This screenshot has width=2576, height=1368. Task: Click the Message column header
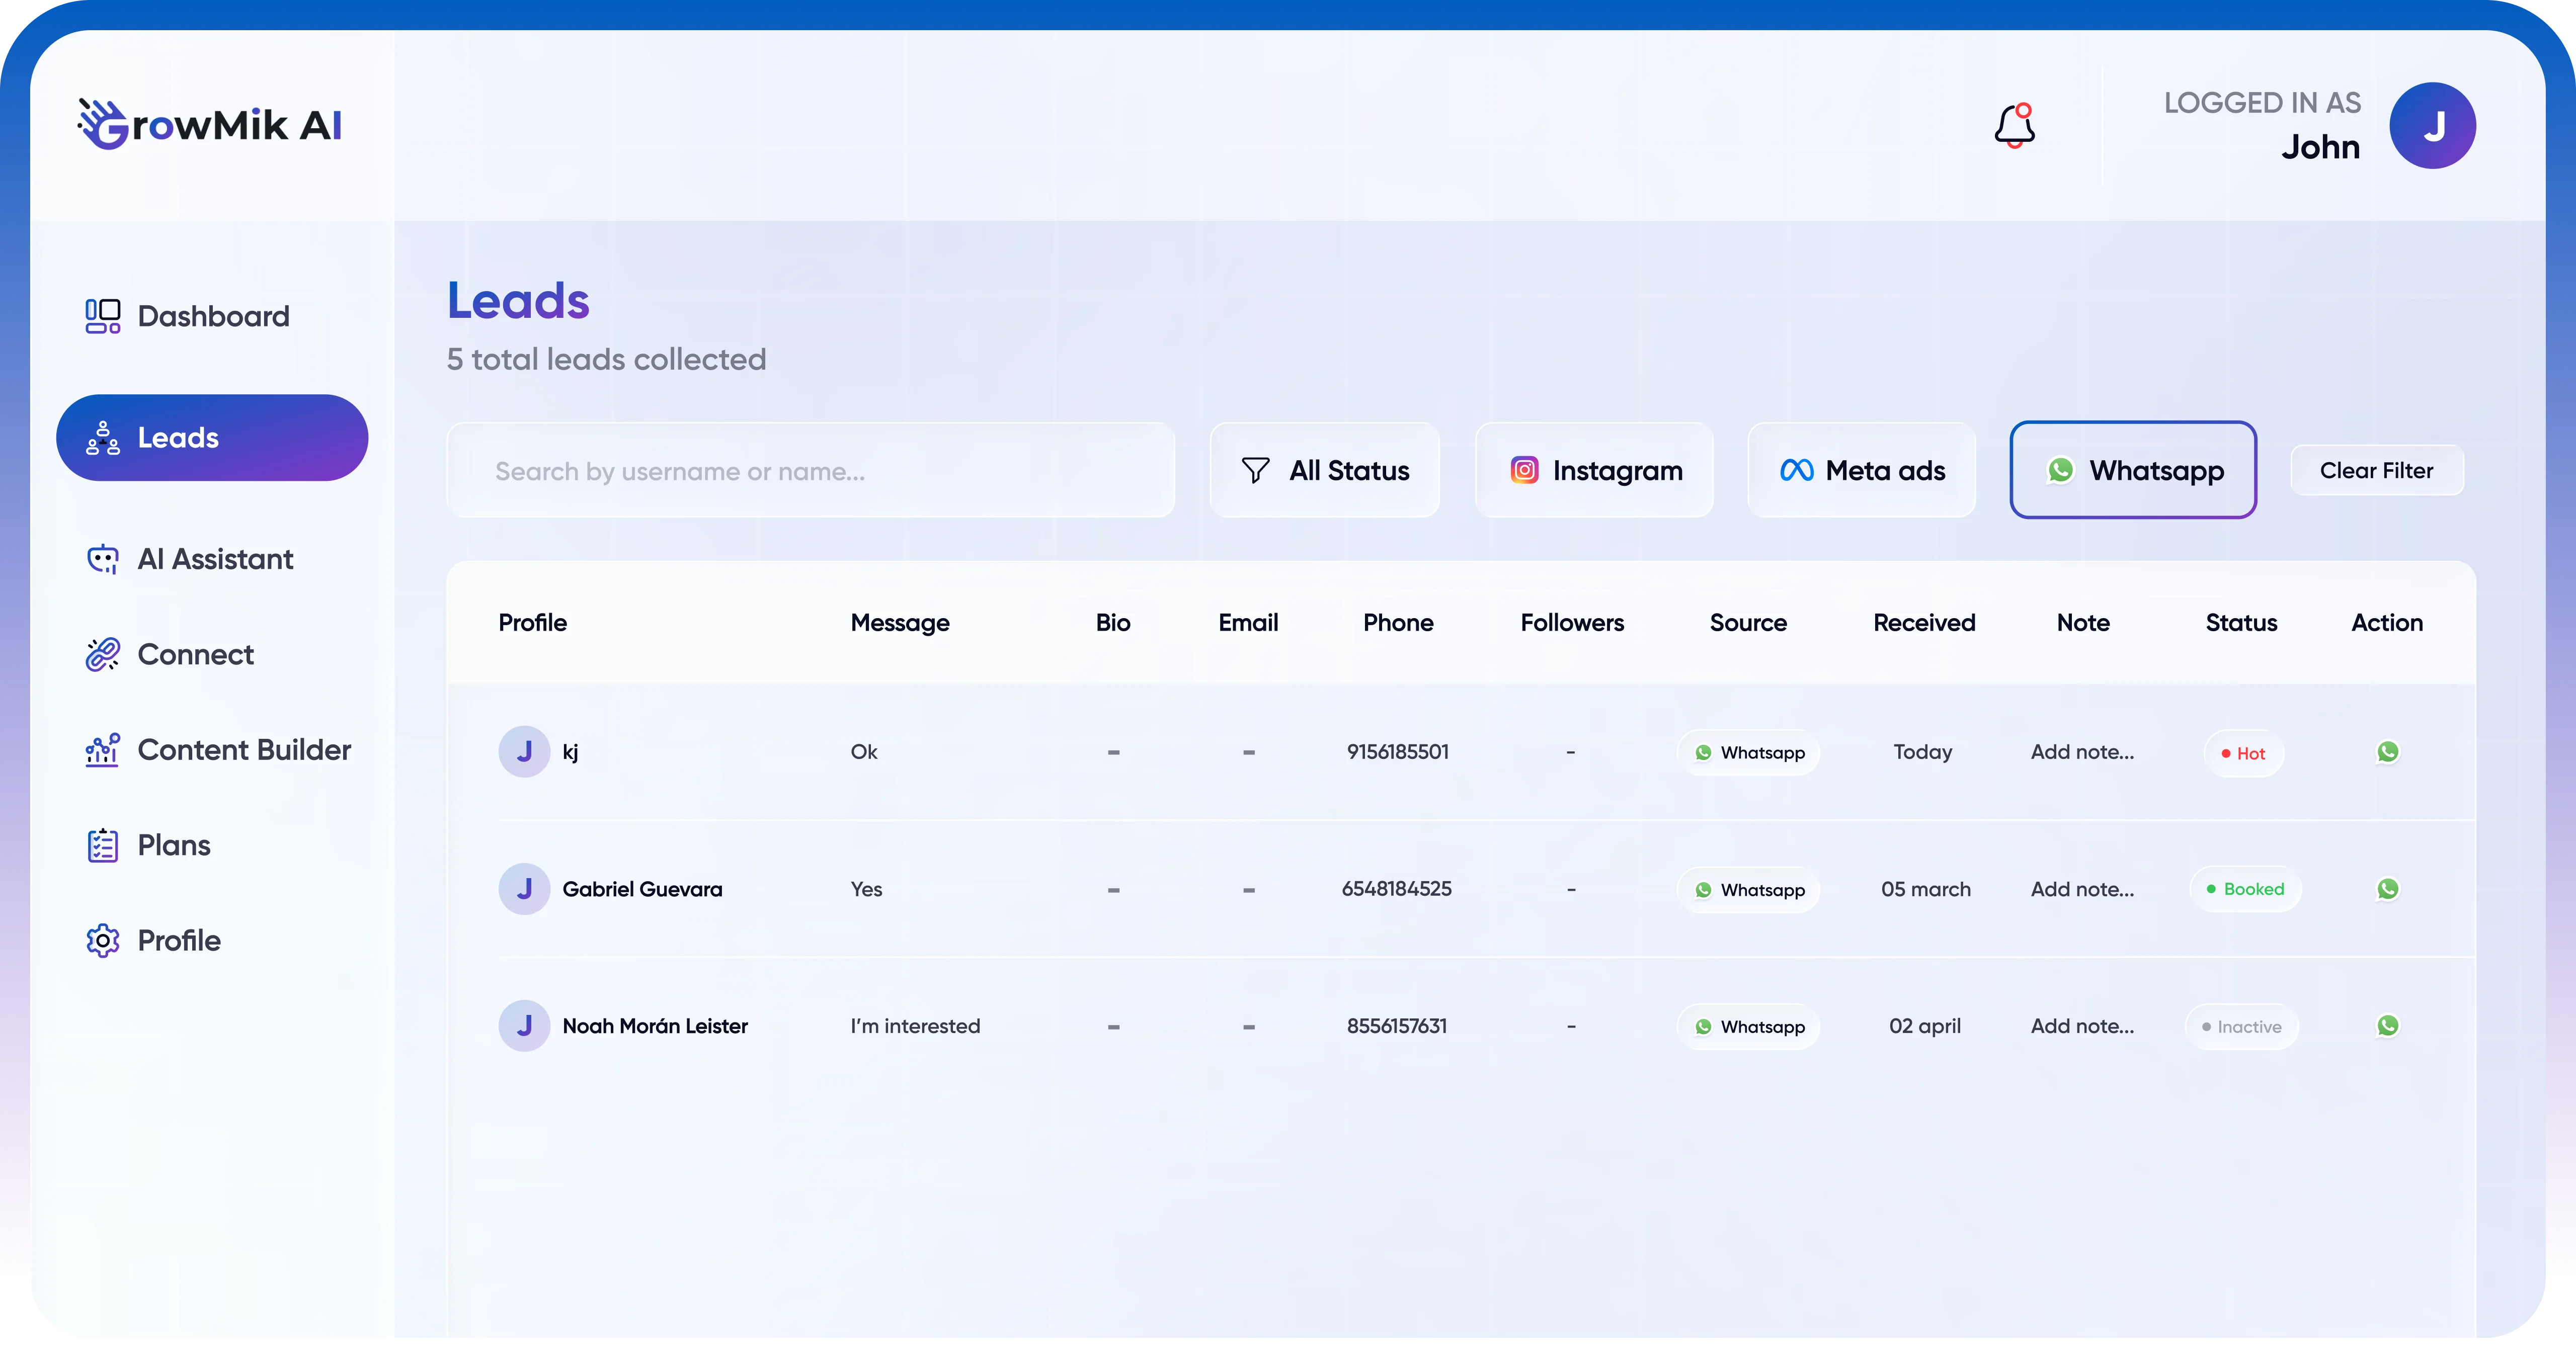tap(900, 623)
